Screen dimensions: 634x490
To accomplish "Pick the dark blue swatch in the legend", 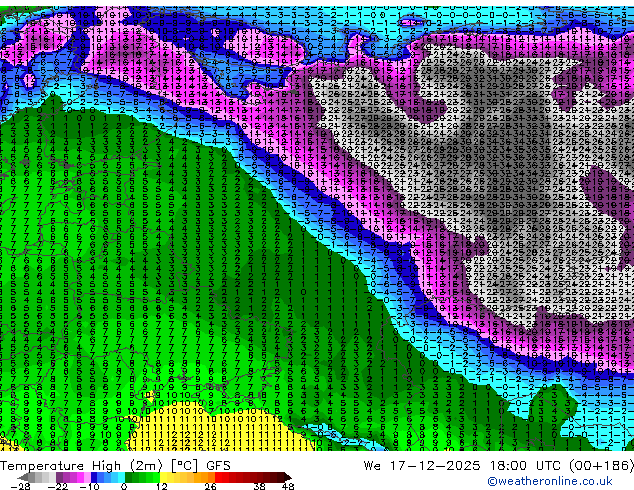I will point(94,477).
